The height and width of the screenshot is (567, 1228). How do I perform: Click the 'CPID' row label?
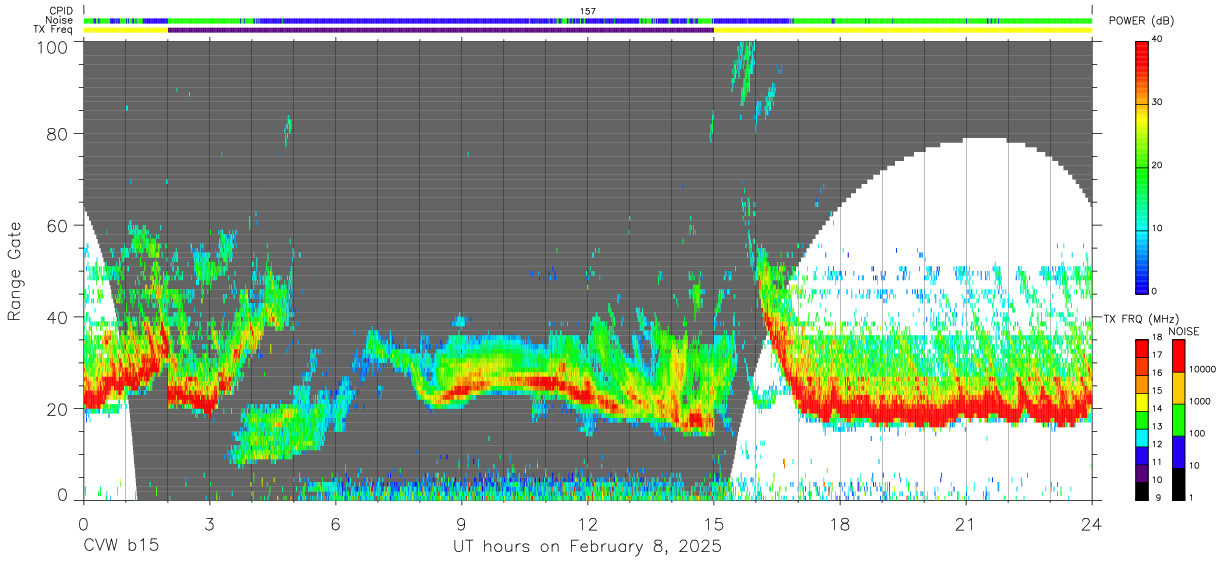[x=62, y=11]
